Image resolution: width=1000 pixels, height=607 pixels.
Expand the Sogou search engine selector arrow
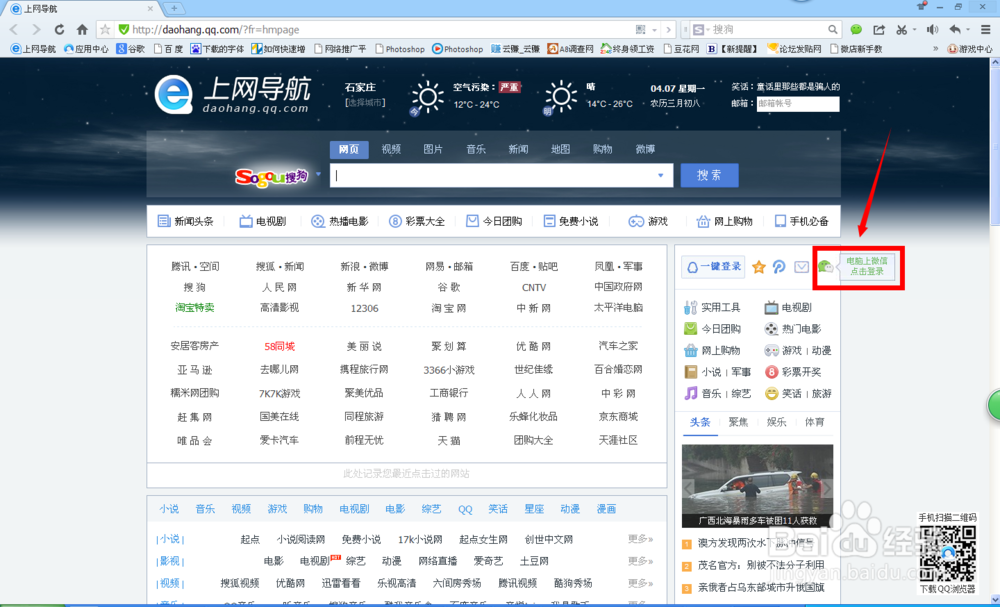coord(318,174)
